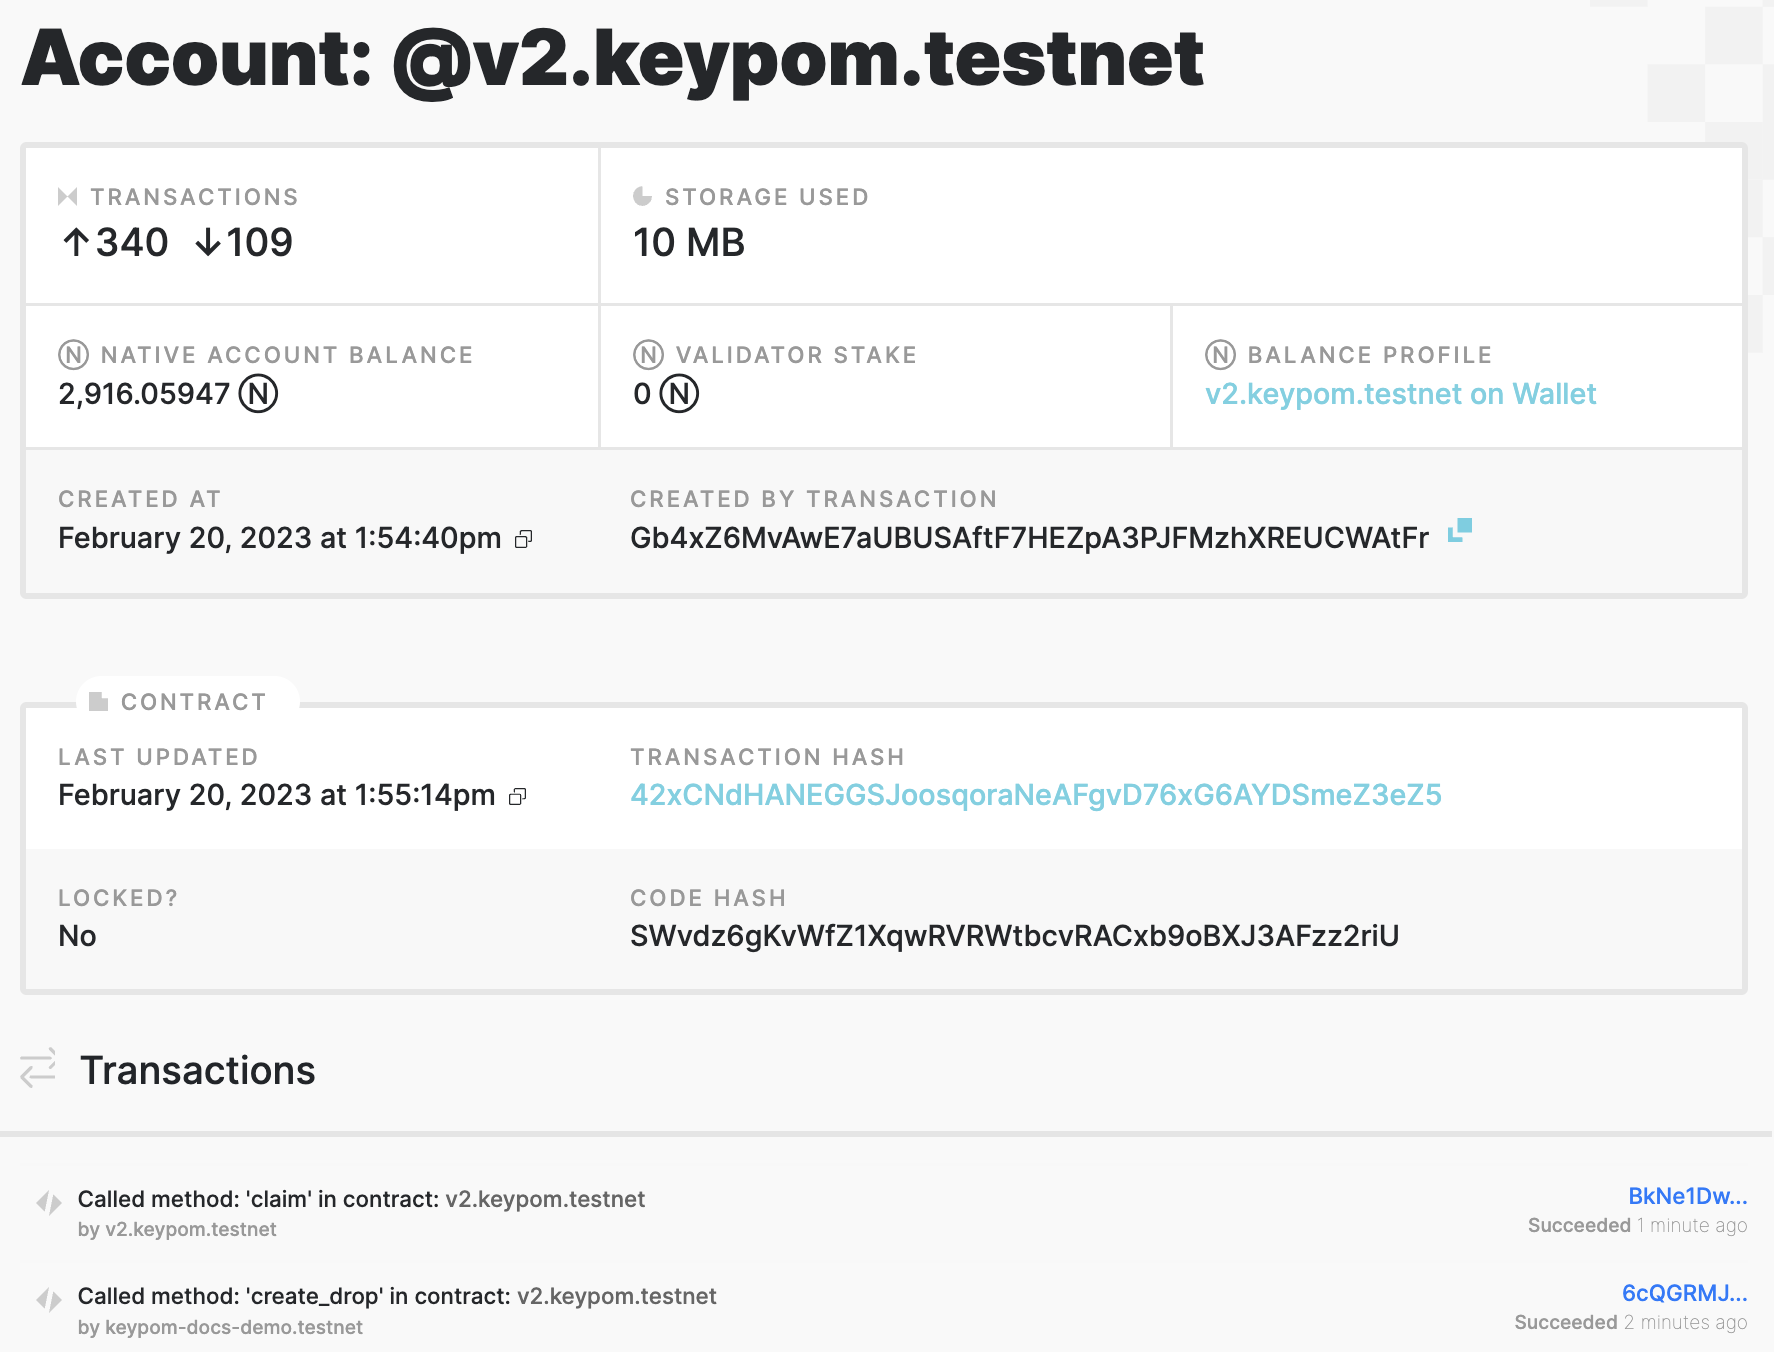Screen dimensions: 1774x1352
Task: Click the document icon on Contract tab
Action: pos(98,701)
